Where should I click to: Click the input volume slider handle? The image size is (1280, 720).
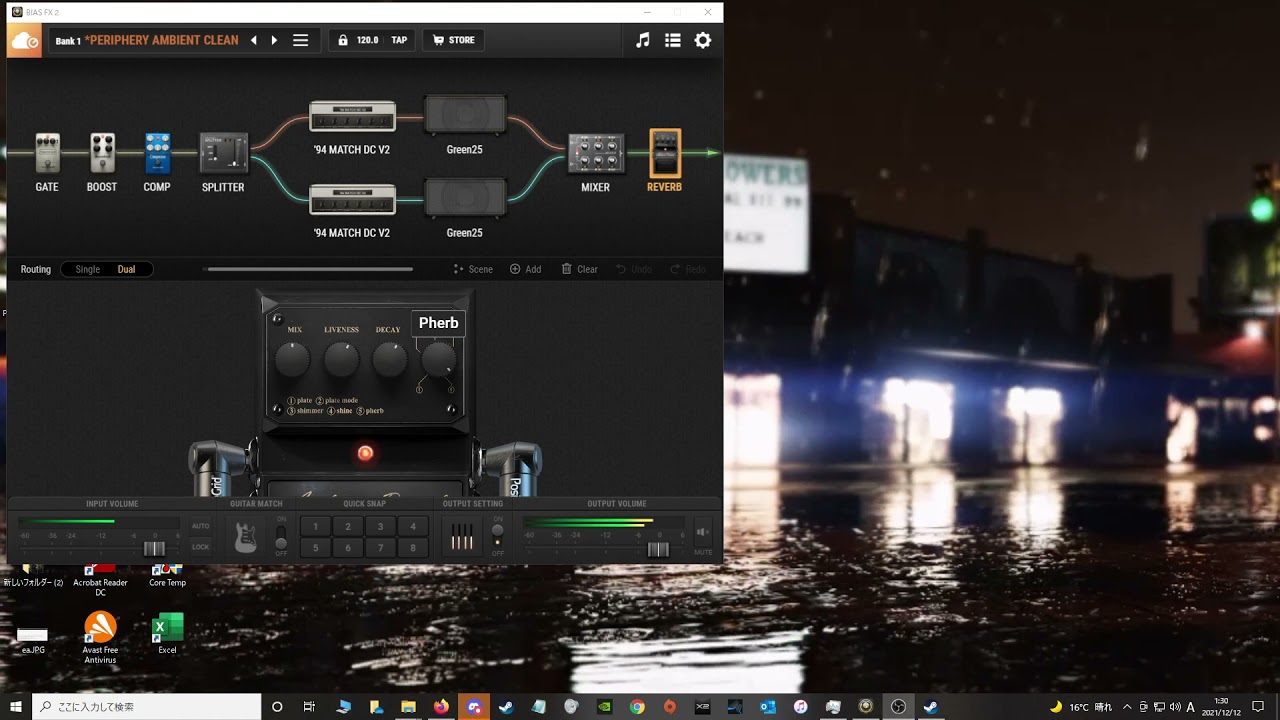point(154,549)
